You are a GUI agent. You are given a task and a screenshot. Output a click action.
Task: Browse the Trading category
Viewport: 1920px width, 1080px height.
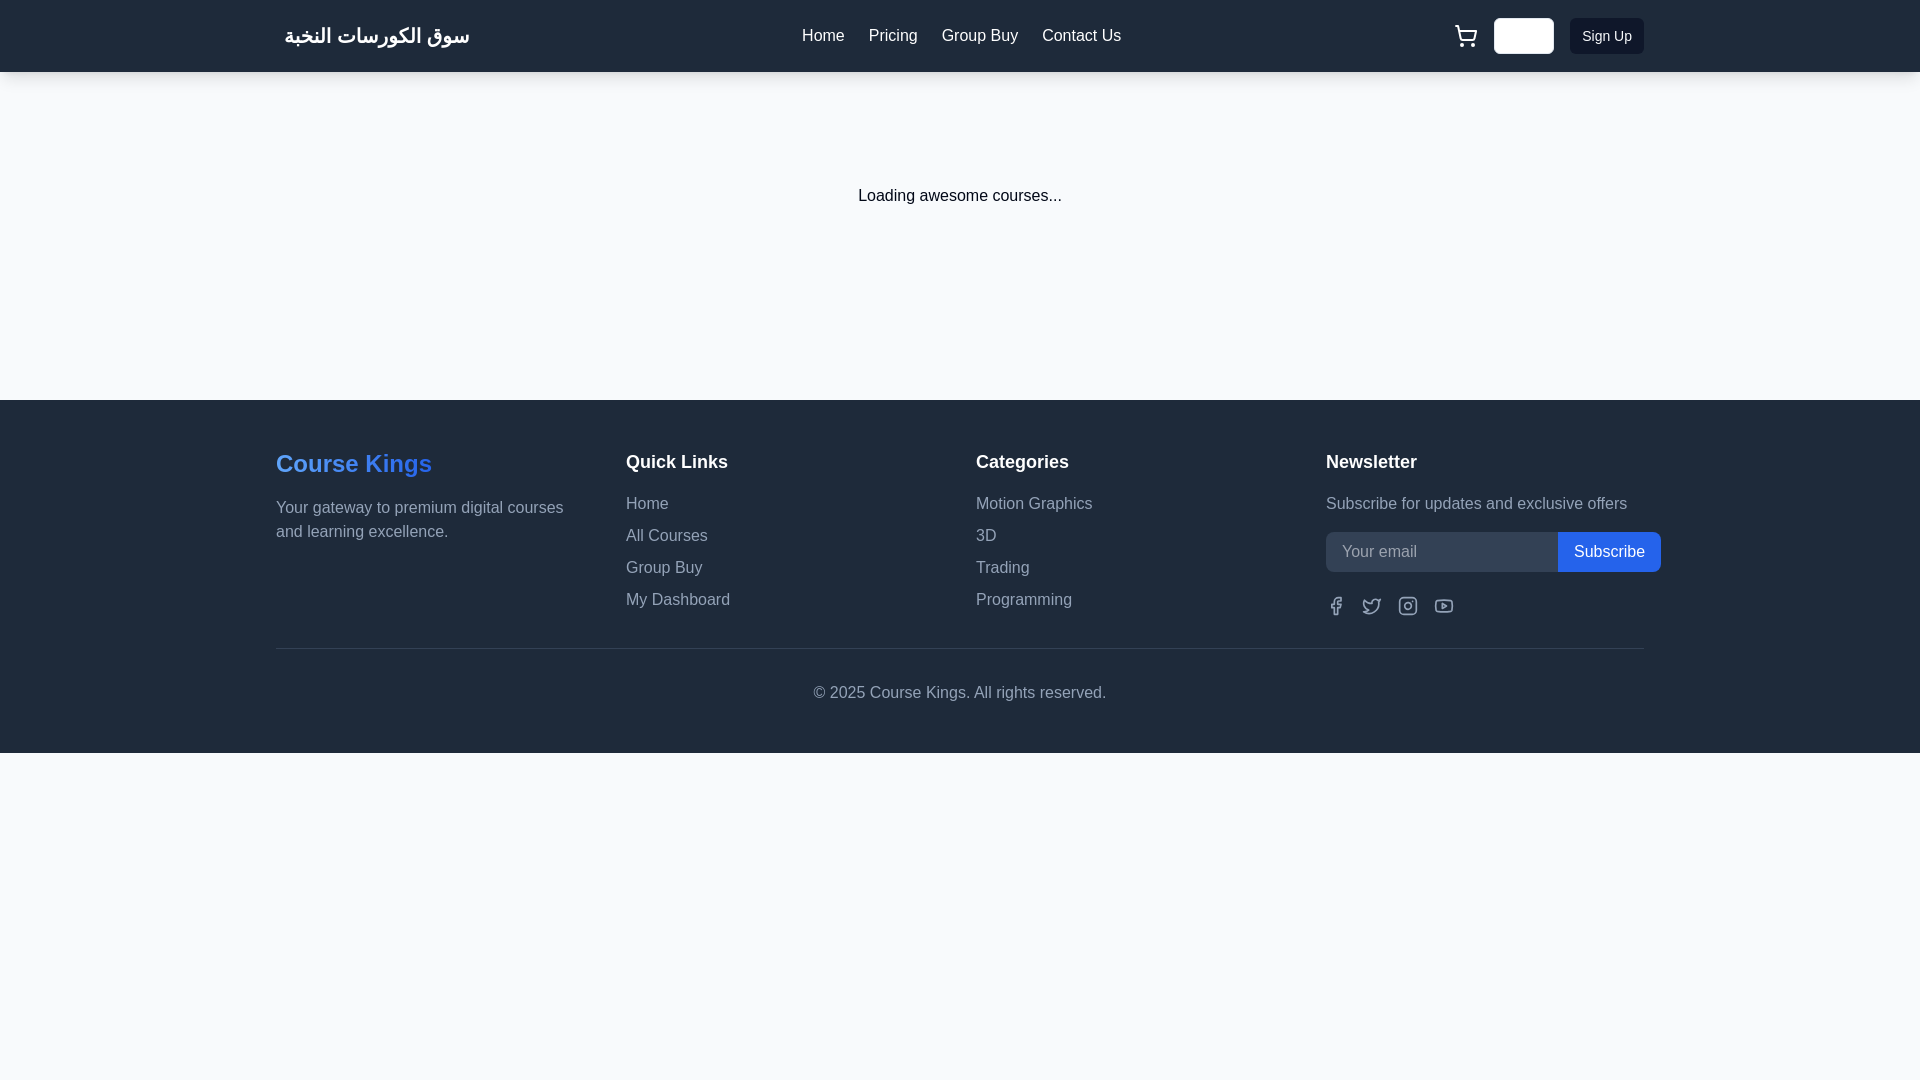pyautogui.click(x=1003, y=568)
